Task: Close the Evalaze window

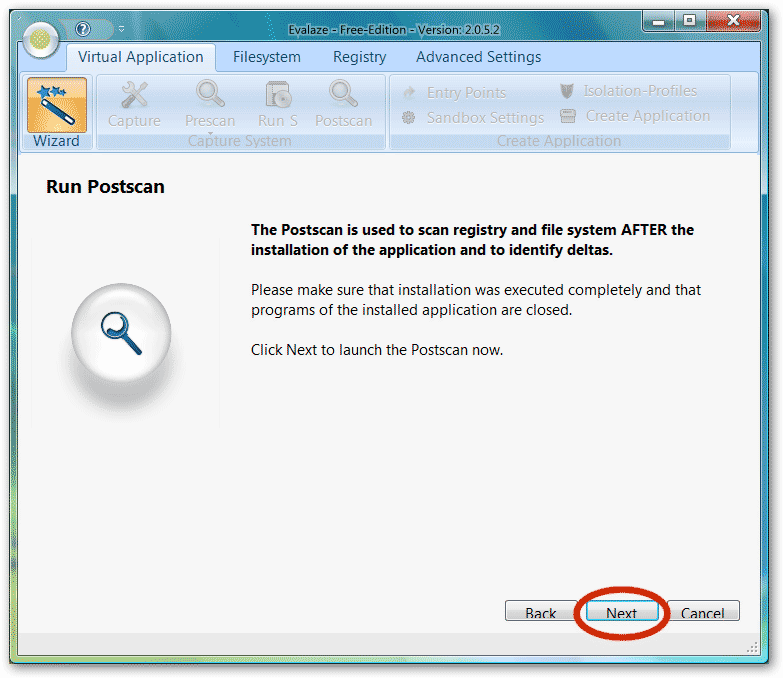Action: (733, 21)
